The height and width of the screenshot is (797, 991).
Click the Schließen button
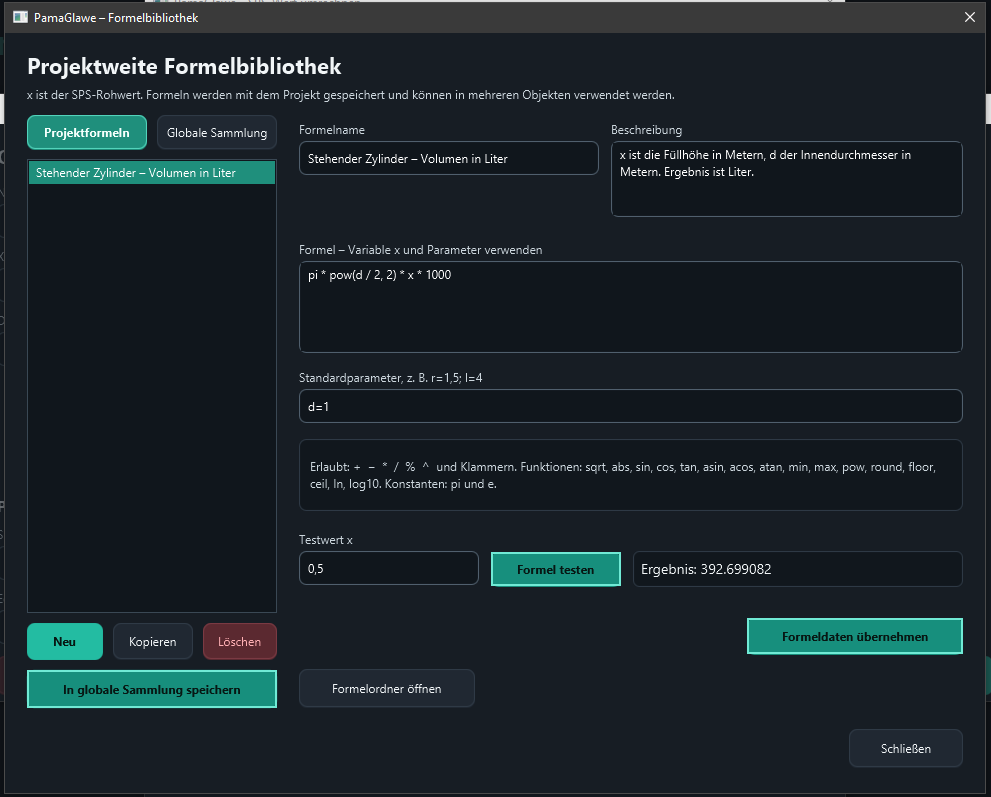906,748
